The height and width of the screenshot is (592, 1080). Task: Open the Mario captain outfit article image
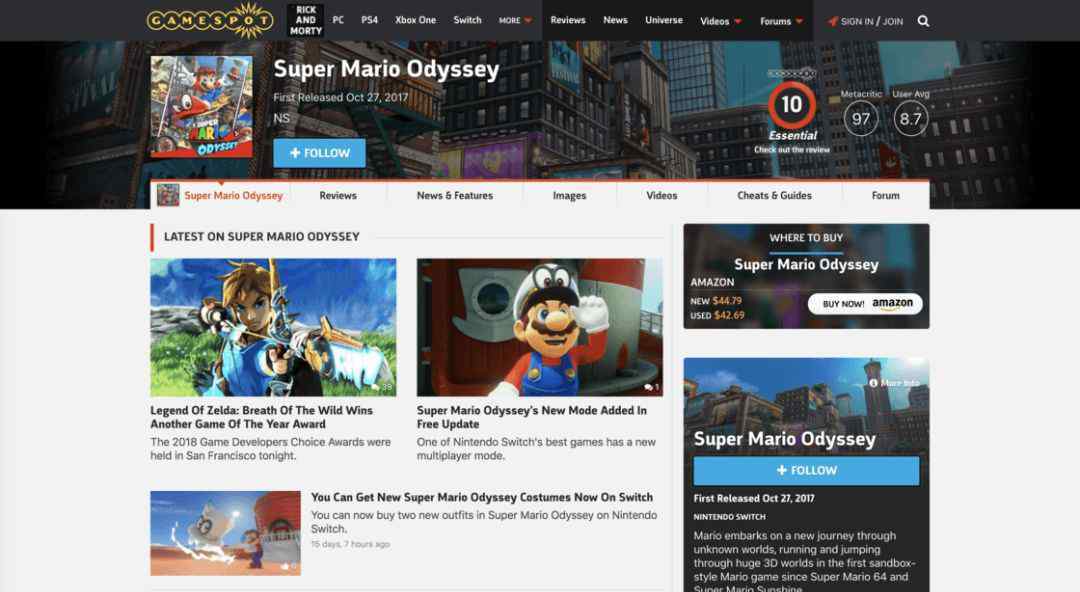[539, 327]
